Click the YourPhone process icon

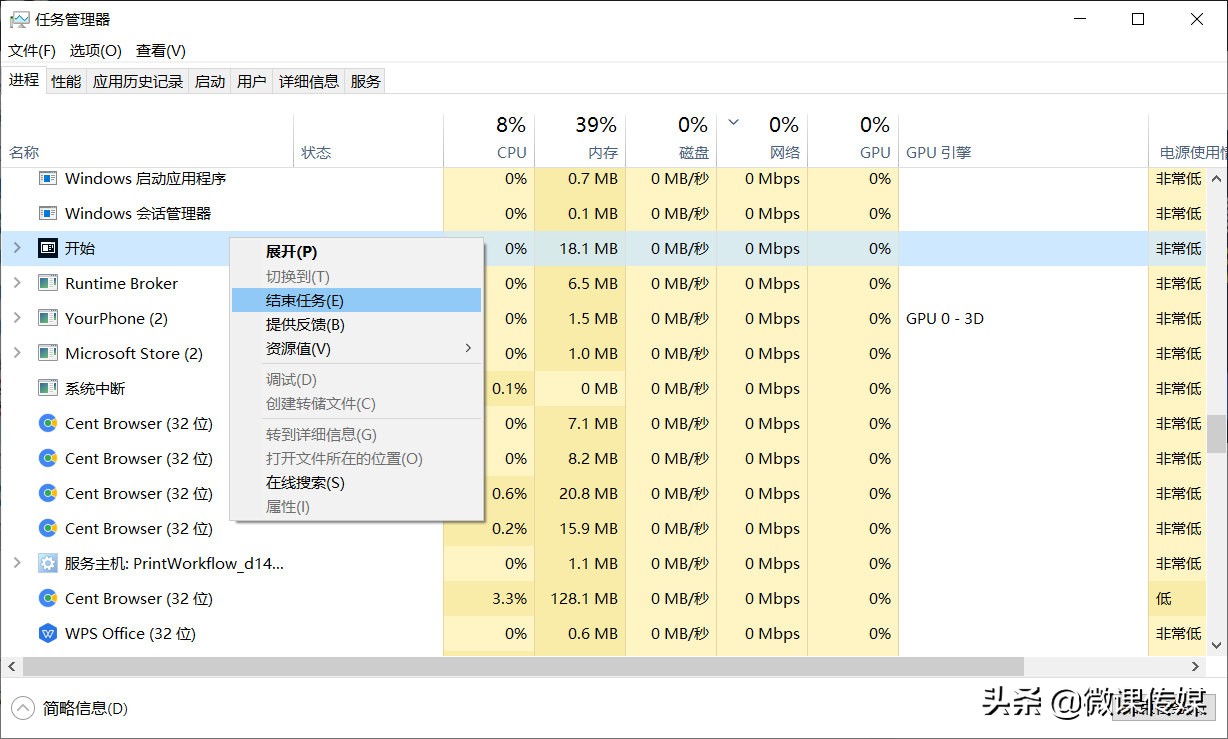47,319
